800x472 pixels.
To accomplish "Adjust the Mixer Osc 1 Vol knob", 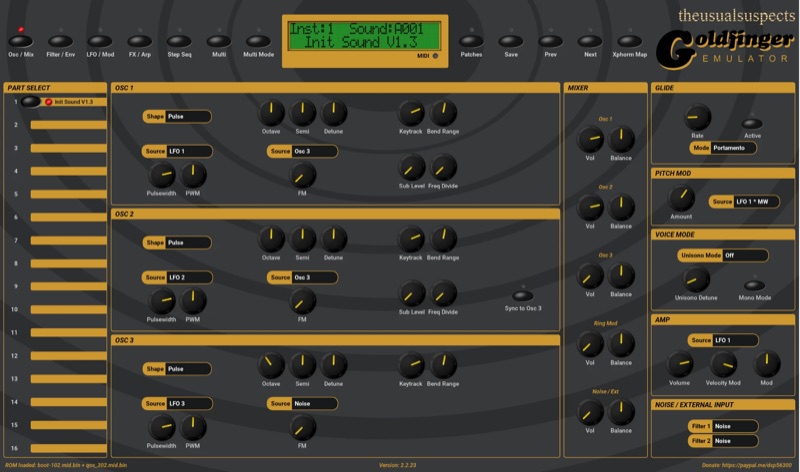I will click(590, 139).
